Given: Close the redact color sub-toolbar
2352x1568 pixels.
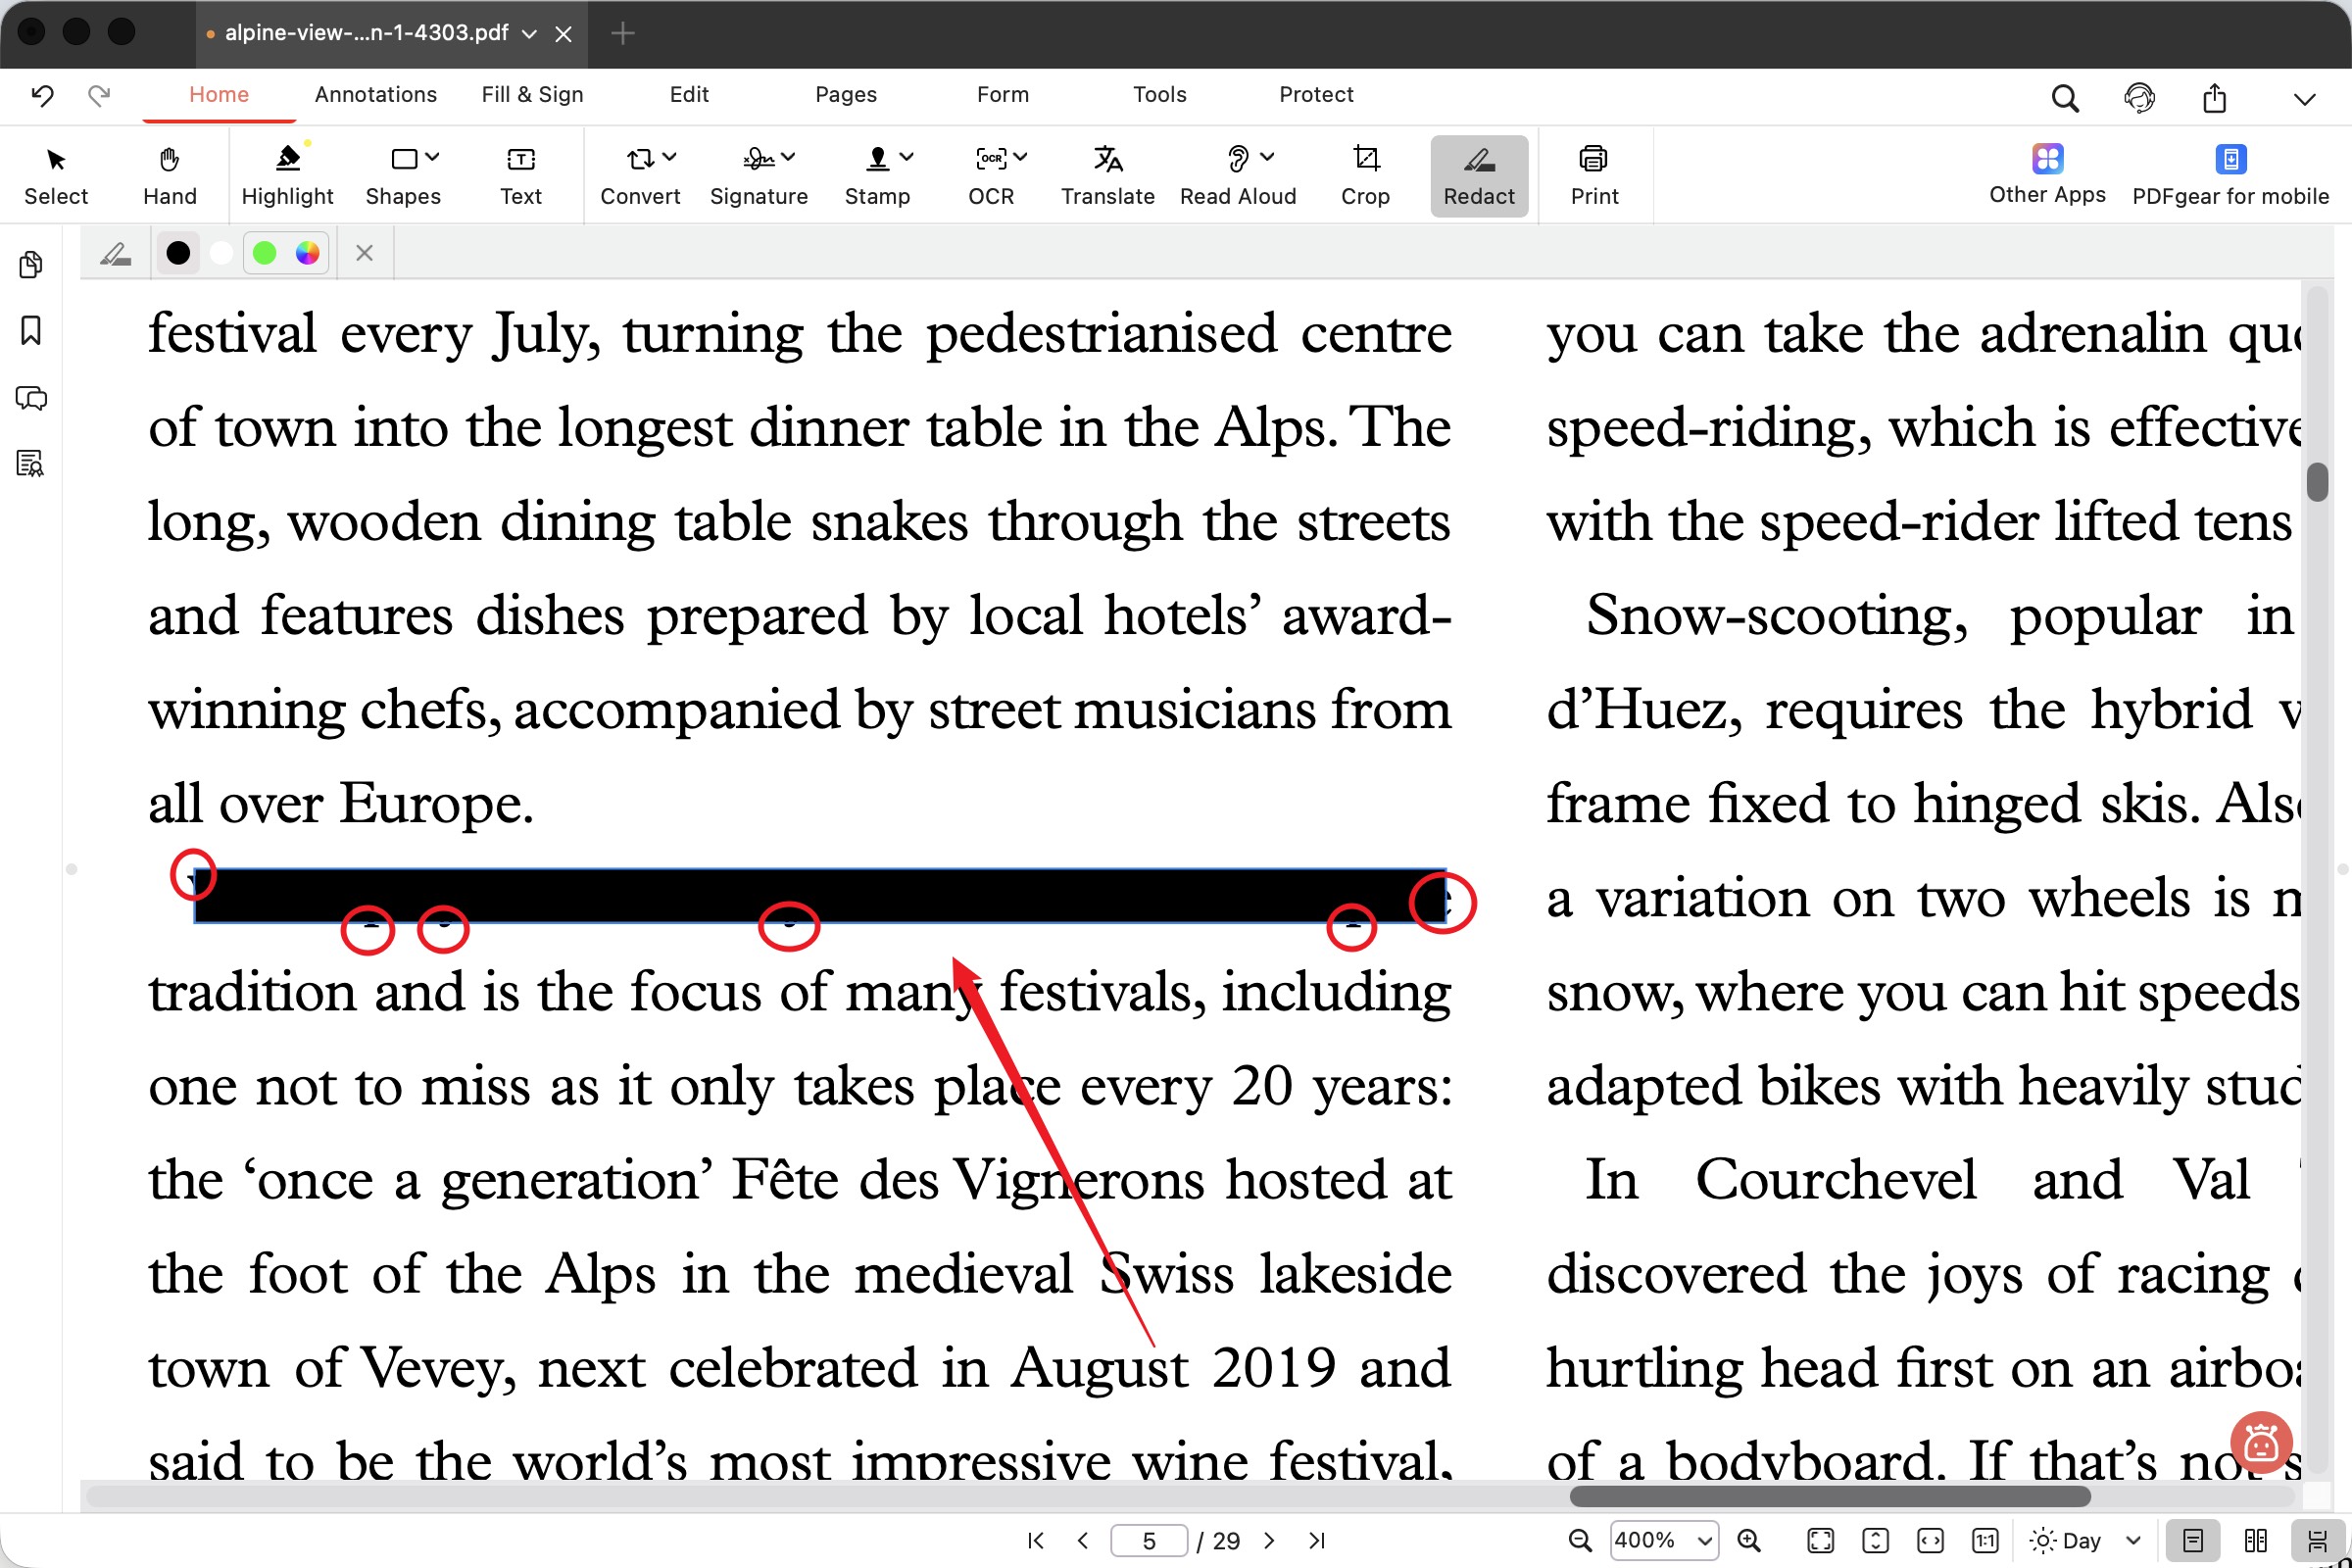Looking at the screenshot, I should click(x=364, y=253).
